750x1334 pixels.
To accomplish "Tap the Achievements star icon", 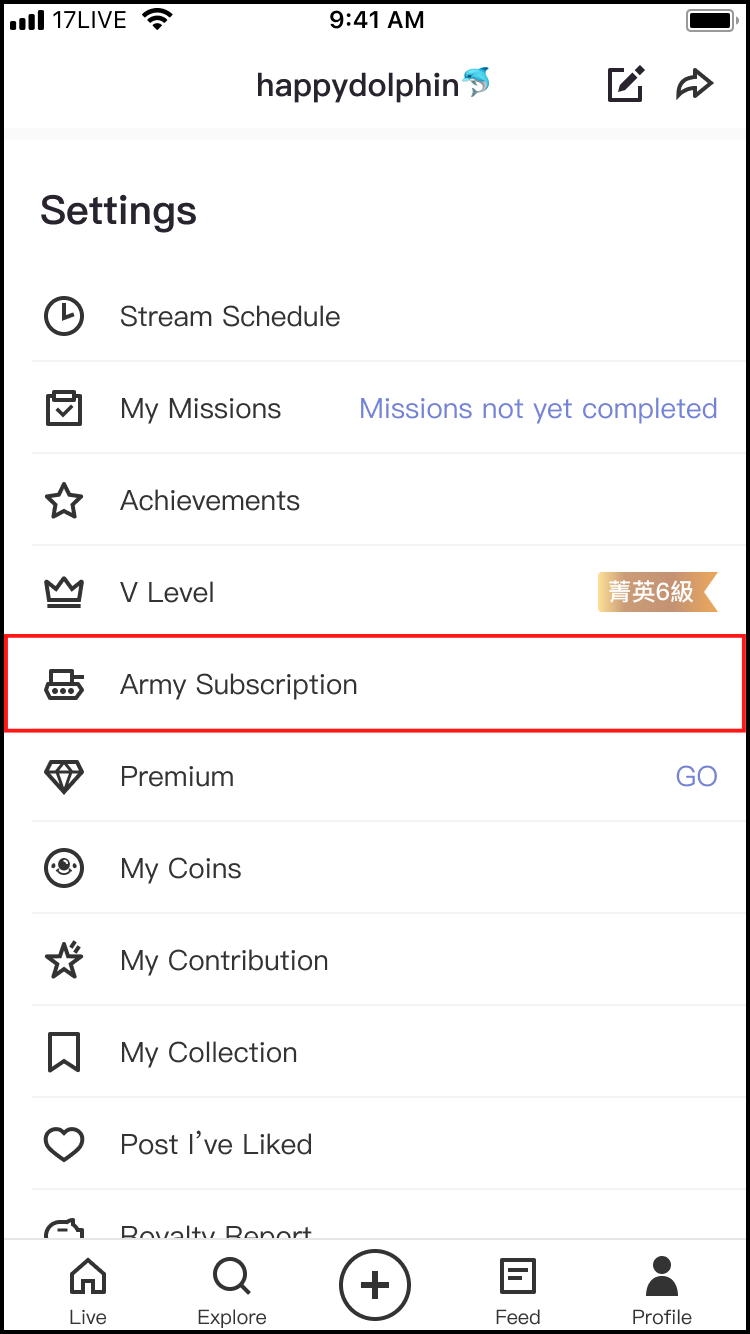I will (x=64, y=501).
